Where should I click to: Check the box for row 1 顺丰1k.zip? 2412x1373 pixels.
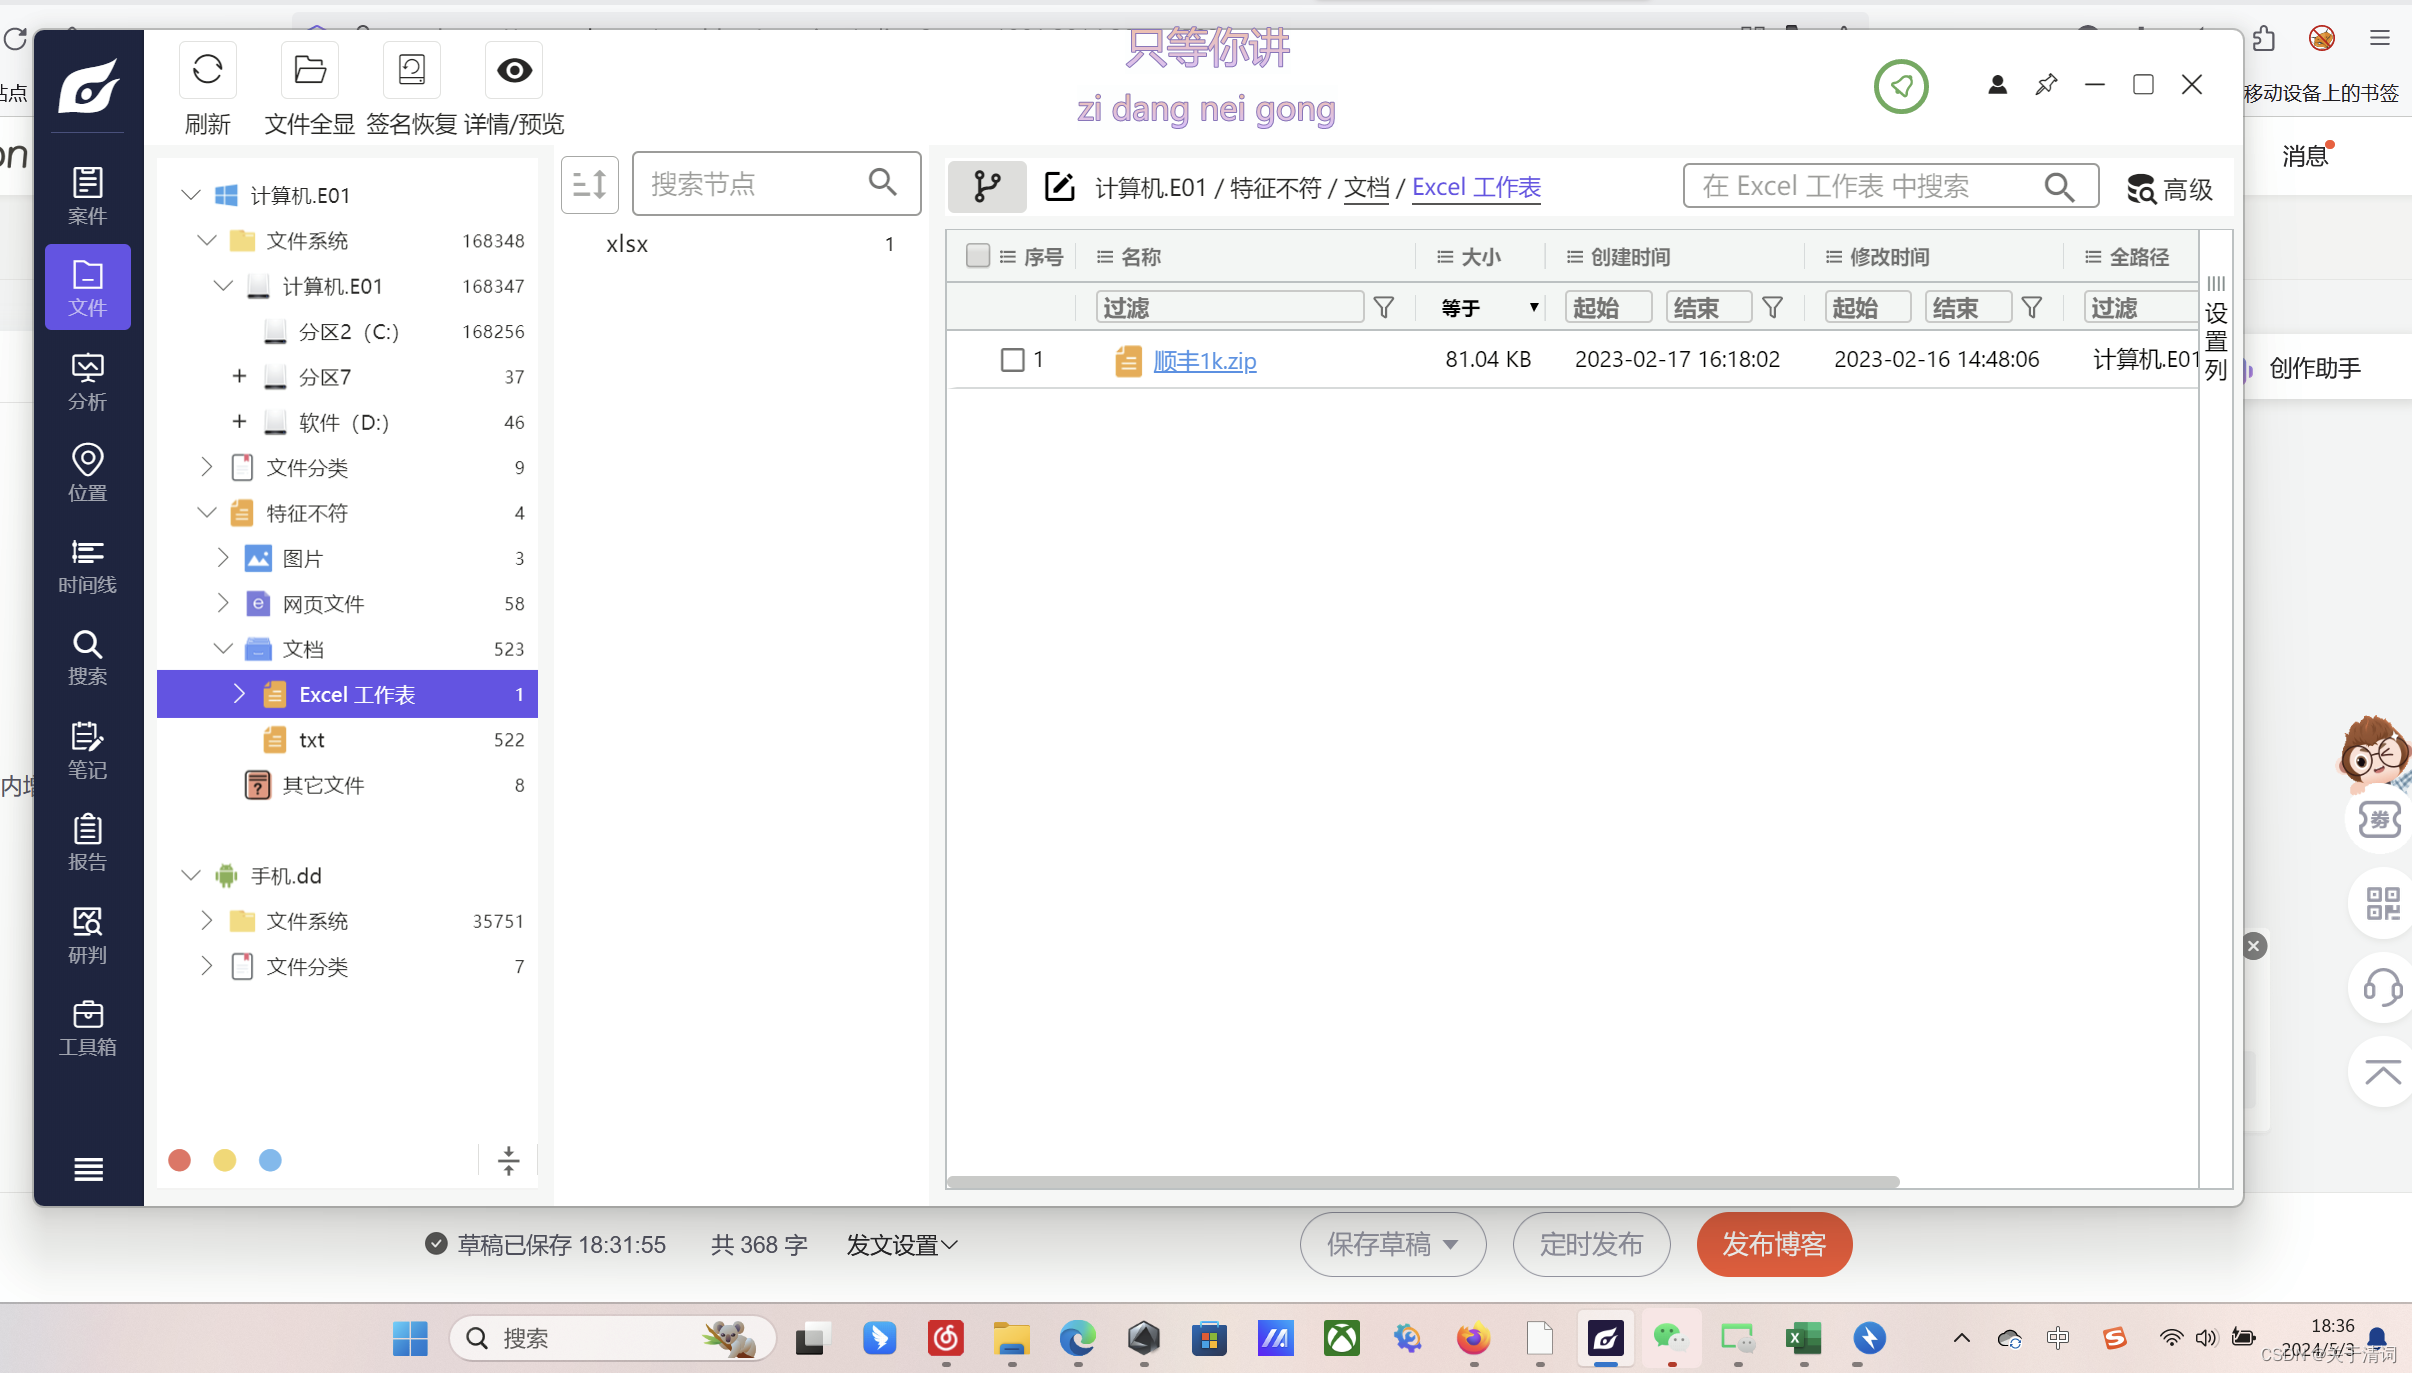[x=1012, y=360]
